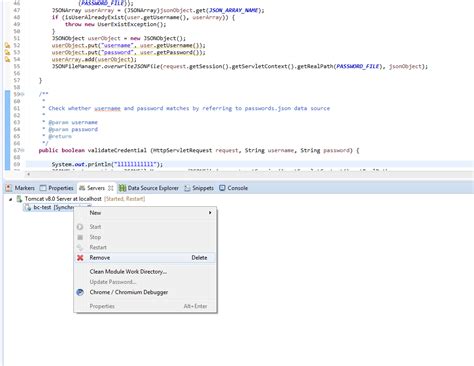The width and height of the screenshot is (474, 366).
Task: Choose Clean Module Work Directory option
Action: coord(128,272)
